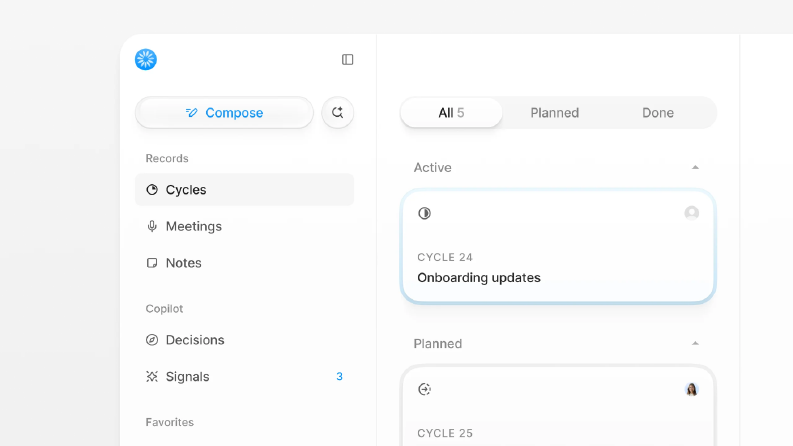The image size is (793, 446).
Task: Click half-filled status icon on Cycle 24
Action: coord(424,213)
